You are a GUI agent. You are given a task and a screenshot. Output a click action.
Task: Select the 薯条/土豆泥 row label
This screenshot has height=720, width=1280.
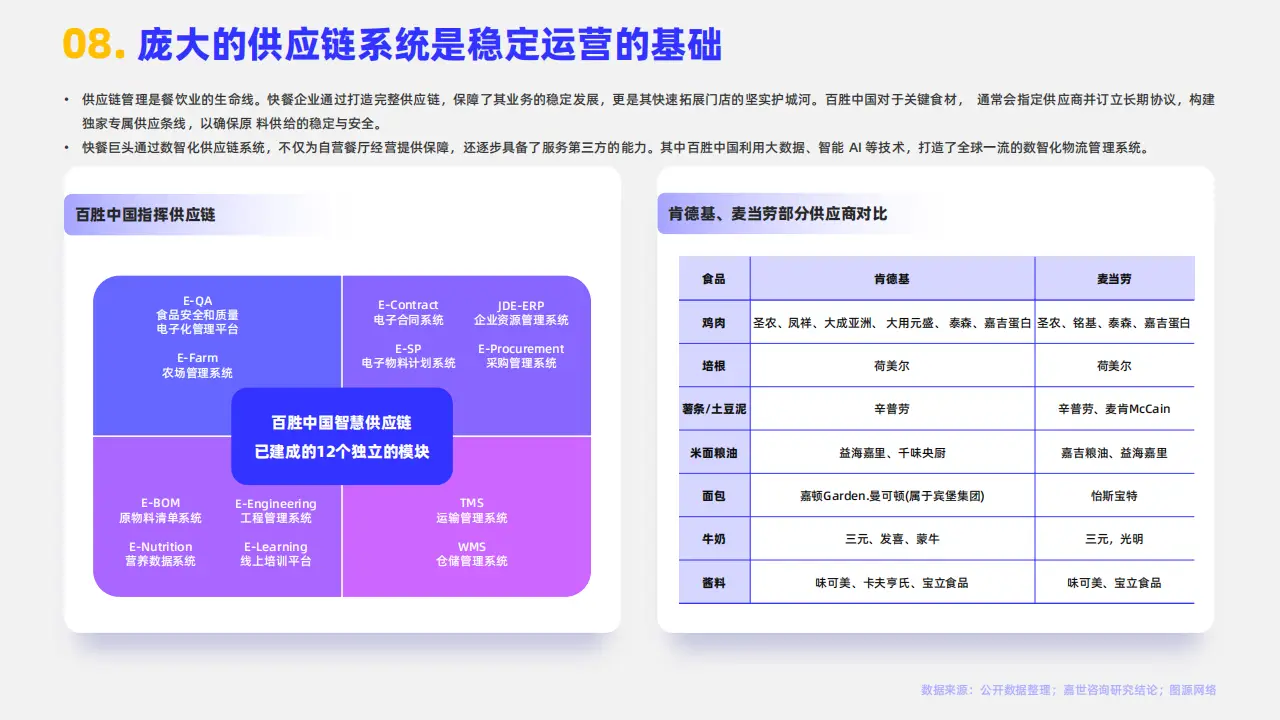click(x=714, y=409)
